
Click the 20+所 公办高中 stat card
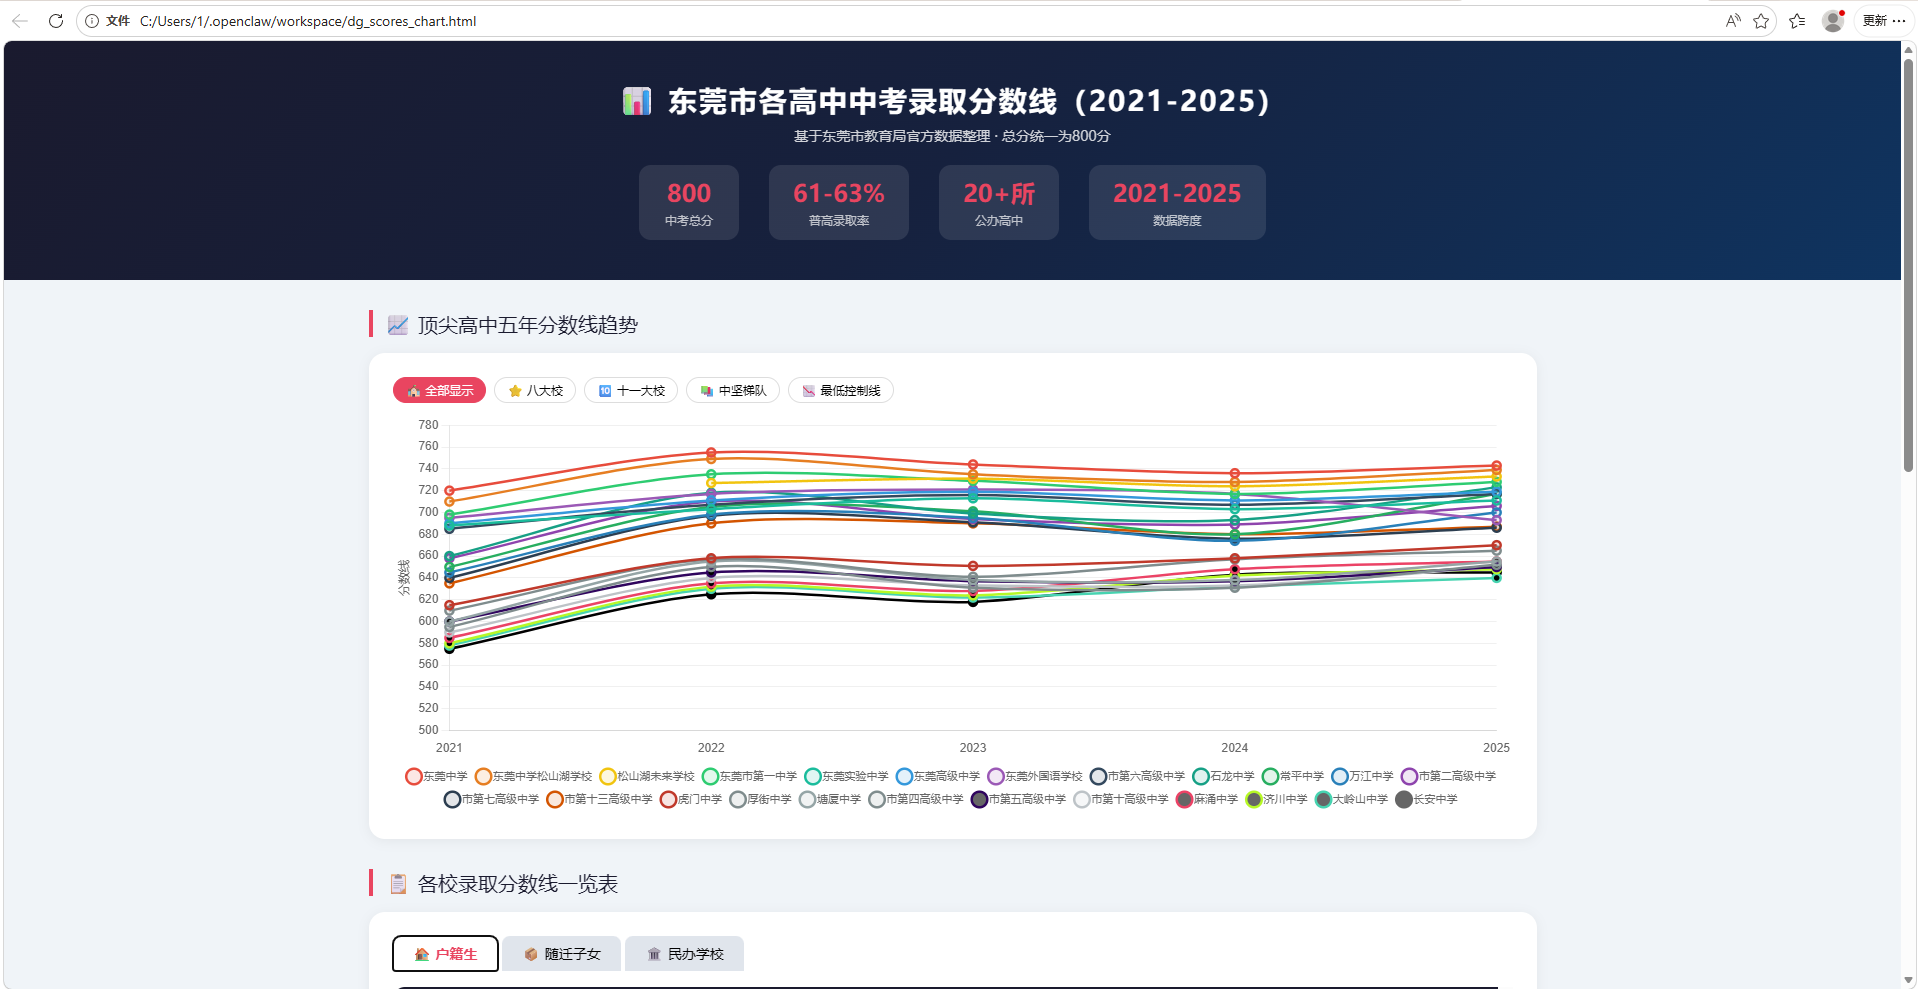999,203
